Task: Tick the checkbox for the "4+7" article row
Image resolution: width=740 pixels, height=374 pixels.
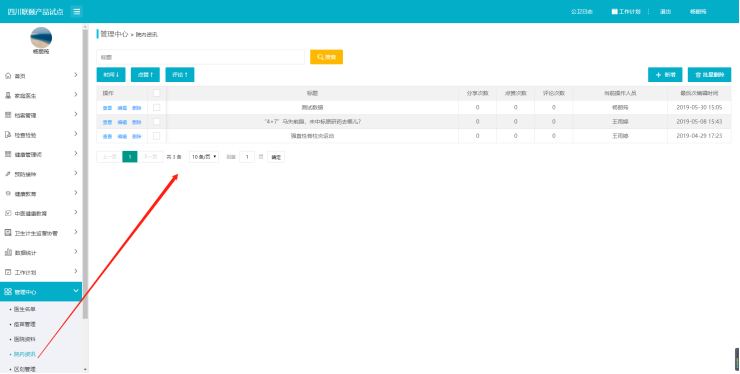Action: pos(157,122)
